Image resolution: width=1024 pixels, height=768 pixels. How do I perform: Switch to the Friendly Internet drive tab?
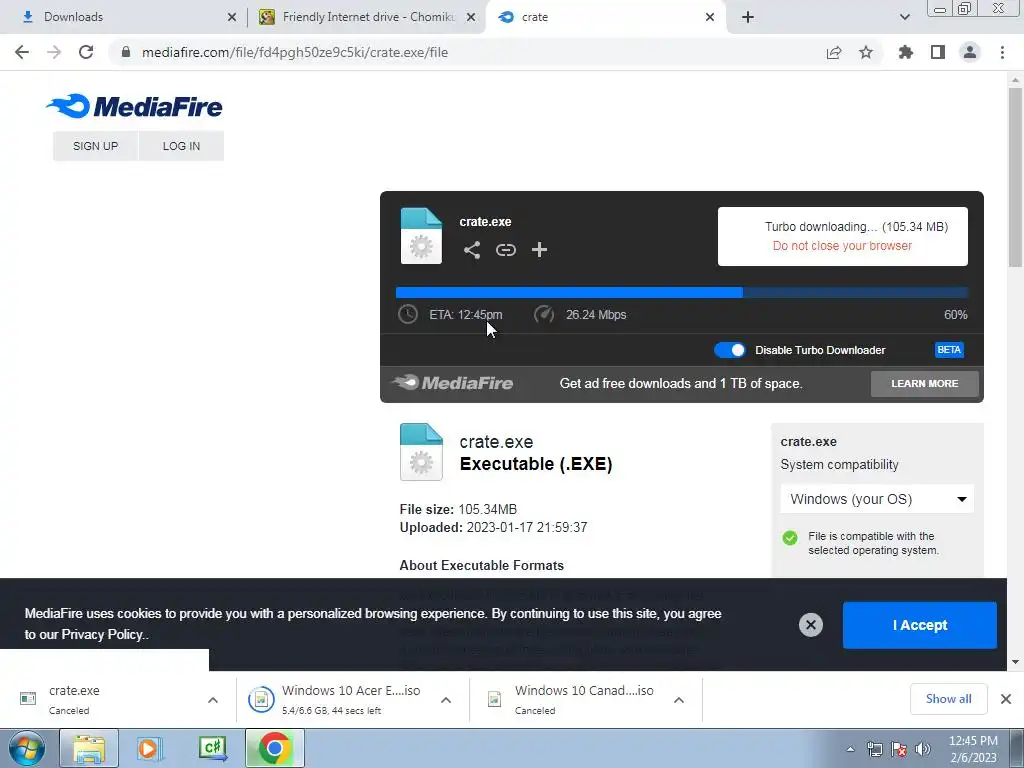(x=368, y=17)
